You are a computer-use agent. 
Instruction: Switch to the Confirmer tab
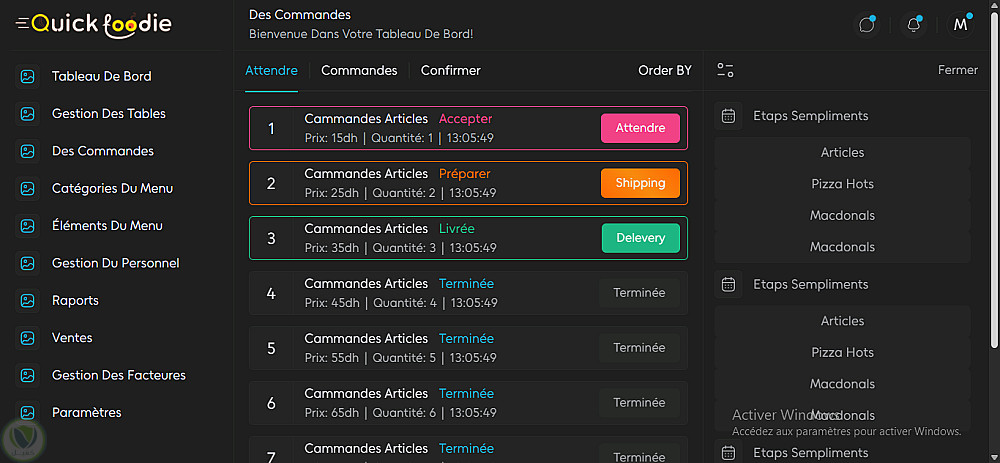coord(451,71)
